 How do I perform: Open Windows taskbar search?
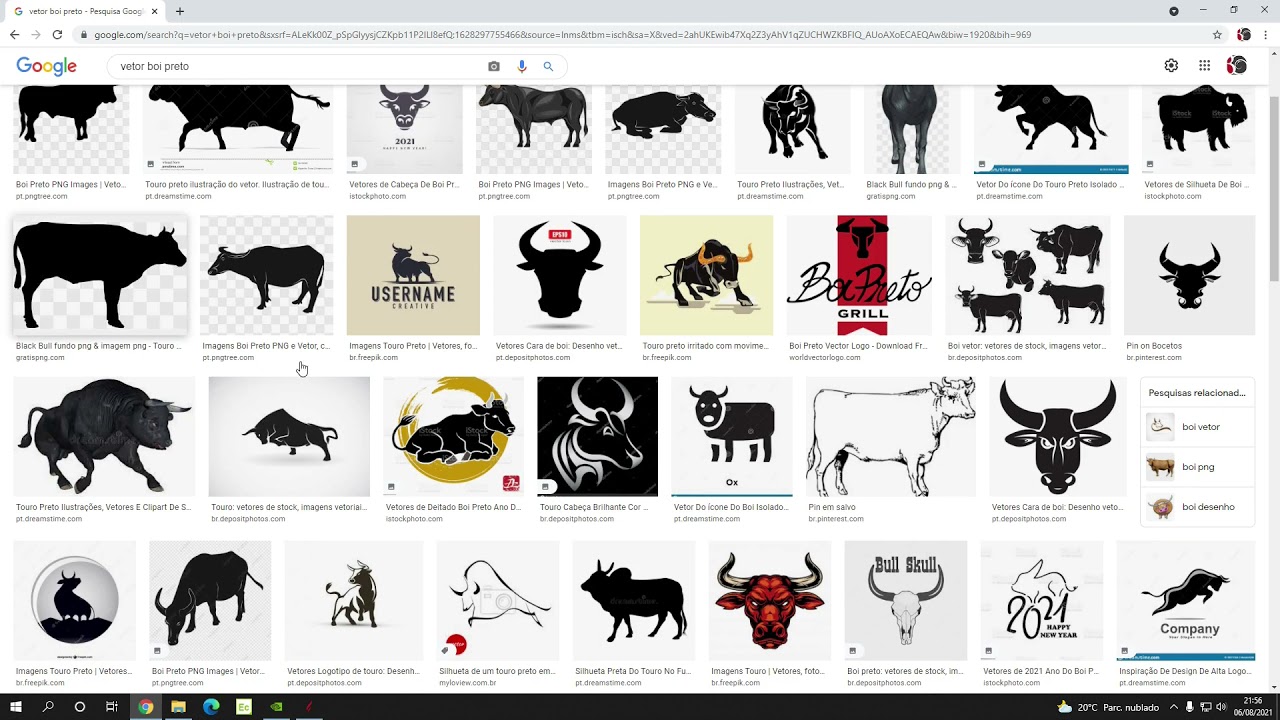tap(48, 707)
